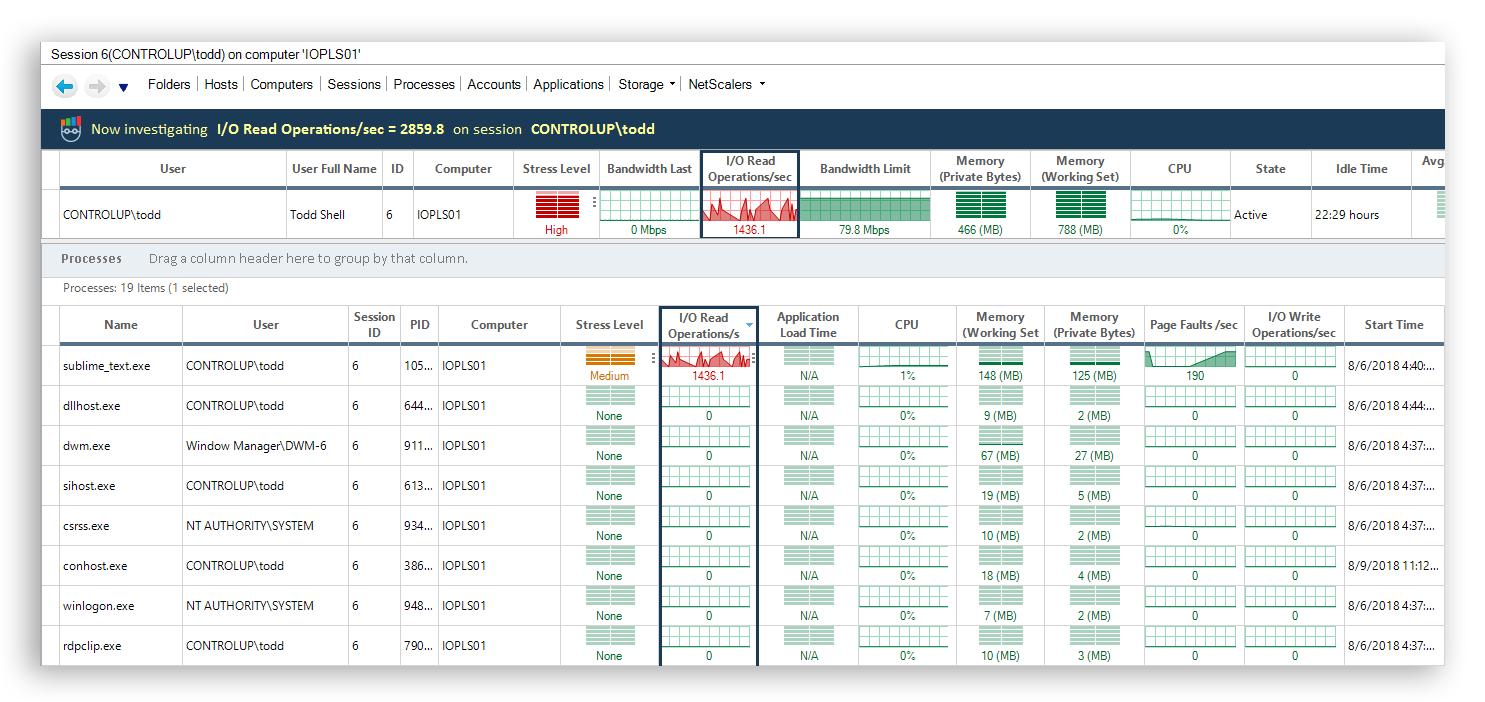Click the red High stress level indicator
1485x702 pixels.
click(x=556, y=207)
